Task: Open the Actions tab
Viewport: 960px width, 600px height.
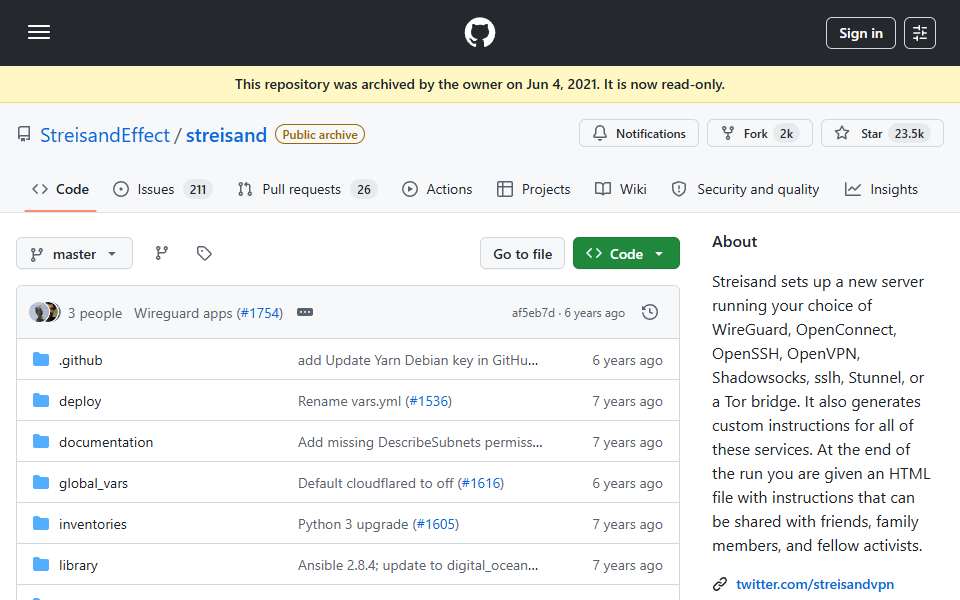Action: pyautogui.click(x=437, y=189)
